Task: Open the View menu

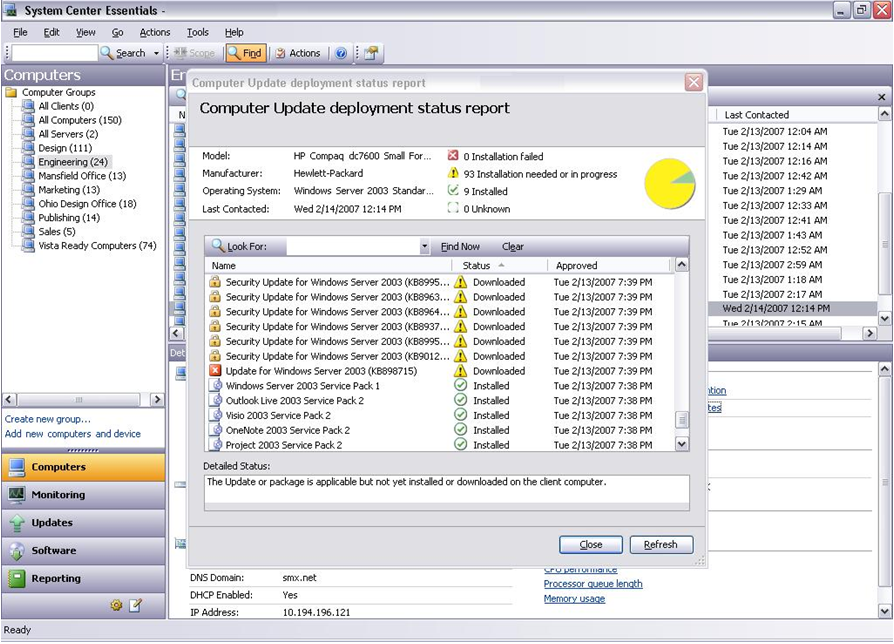Action: pyautogui.click(x=86, y=32)
